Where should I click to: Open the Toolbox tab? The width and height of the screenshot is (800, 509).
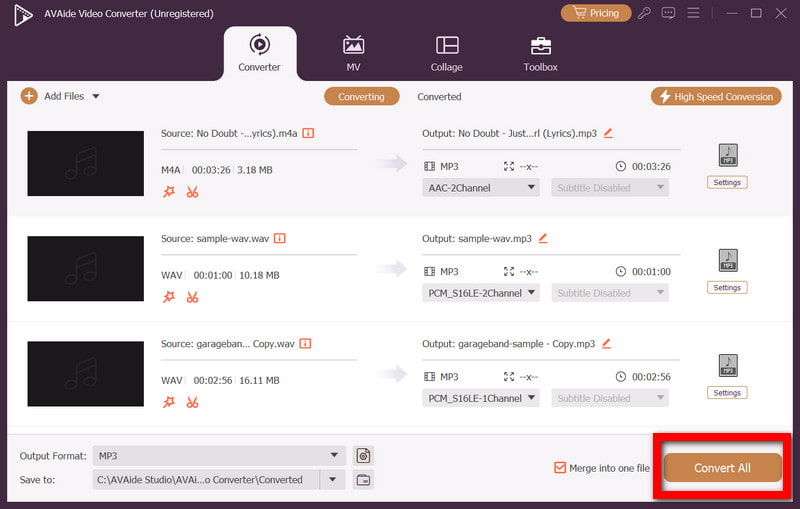540,53
